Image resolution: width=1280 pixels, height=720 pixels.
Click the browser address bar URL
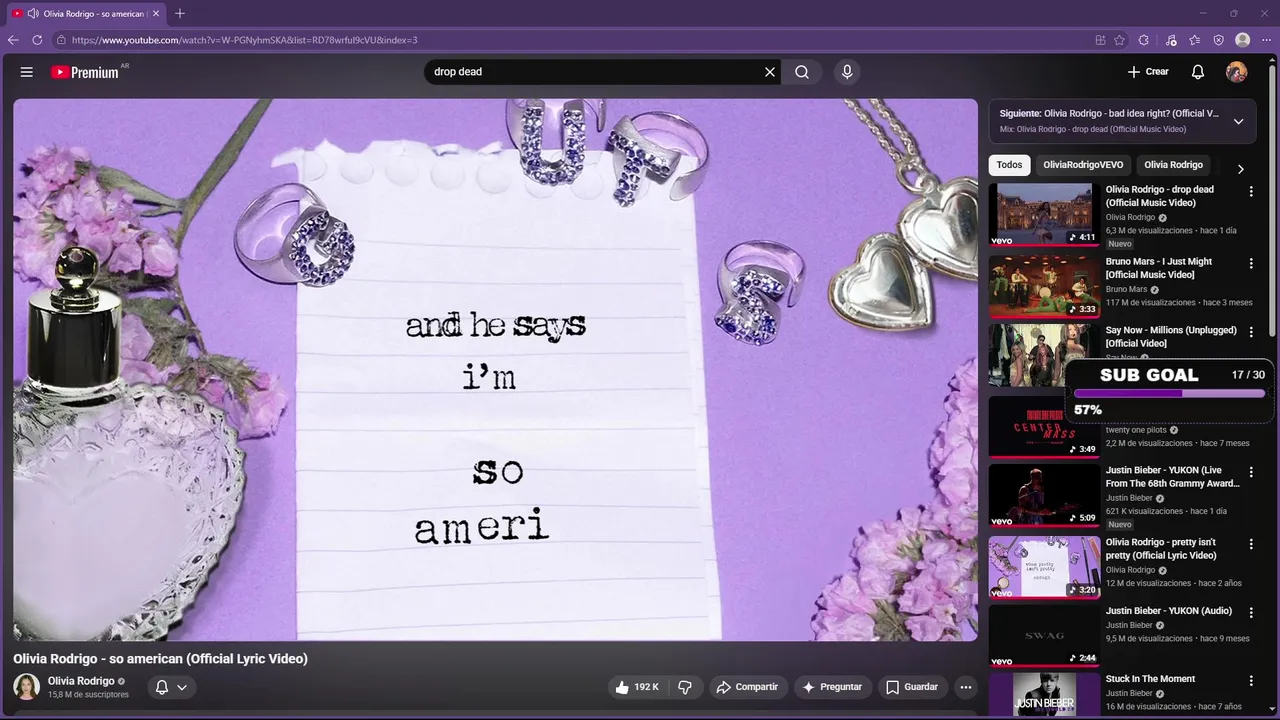[x=244, y=40]
